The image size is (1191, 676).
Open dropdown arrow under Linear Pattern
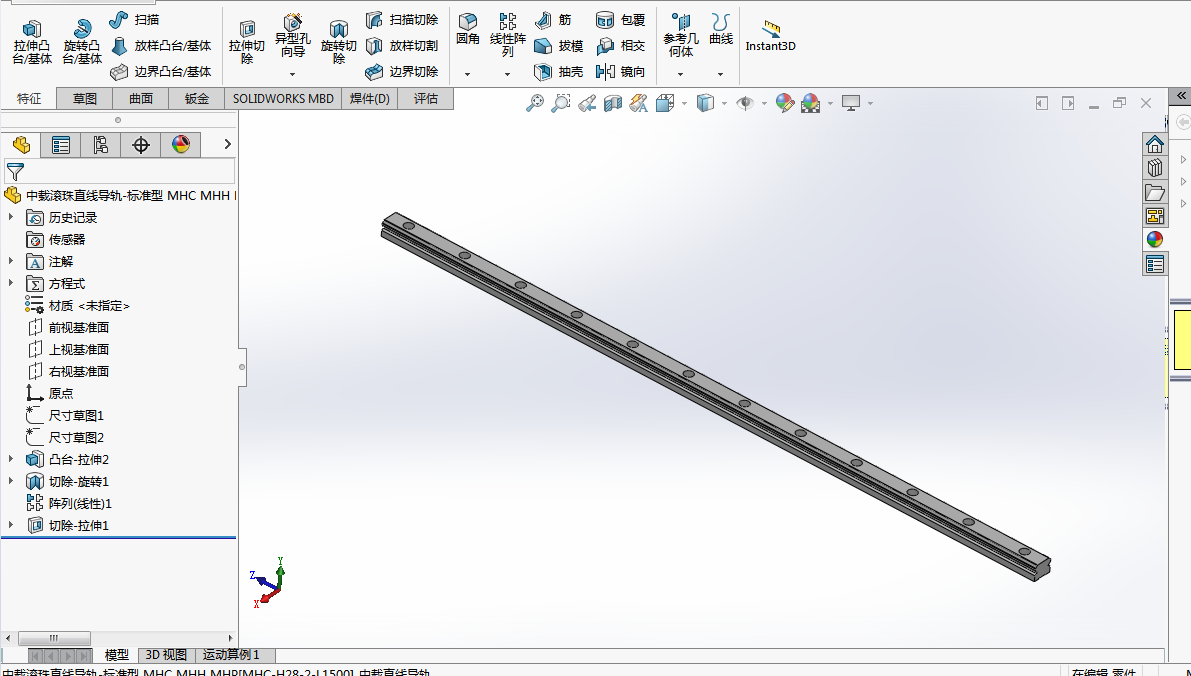tap(507, 74)
